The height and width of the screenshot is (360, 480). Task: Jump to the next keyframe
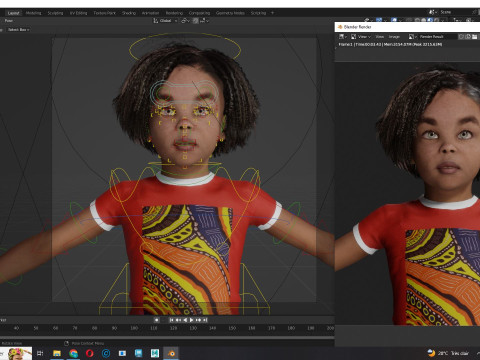tap(198, 320)
